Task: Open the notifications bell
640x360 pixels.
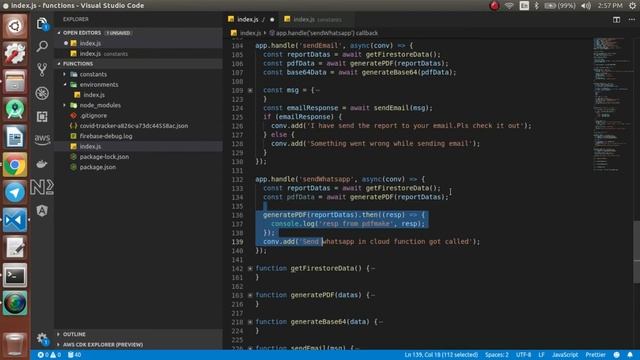Action: [630, 355]
